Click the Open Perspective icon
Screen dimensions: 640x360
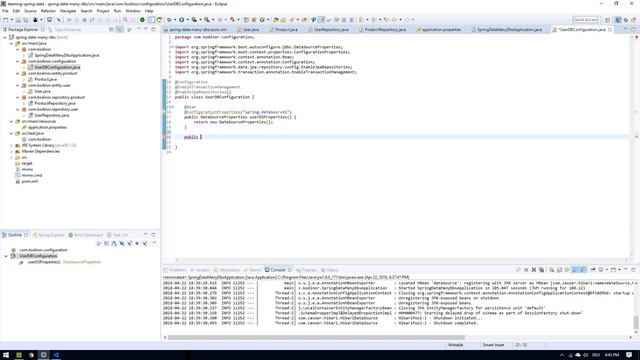point(608,20)
